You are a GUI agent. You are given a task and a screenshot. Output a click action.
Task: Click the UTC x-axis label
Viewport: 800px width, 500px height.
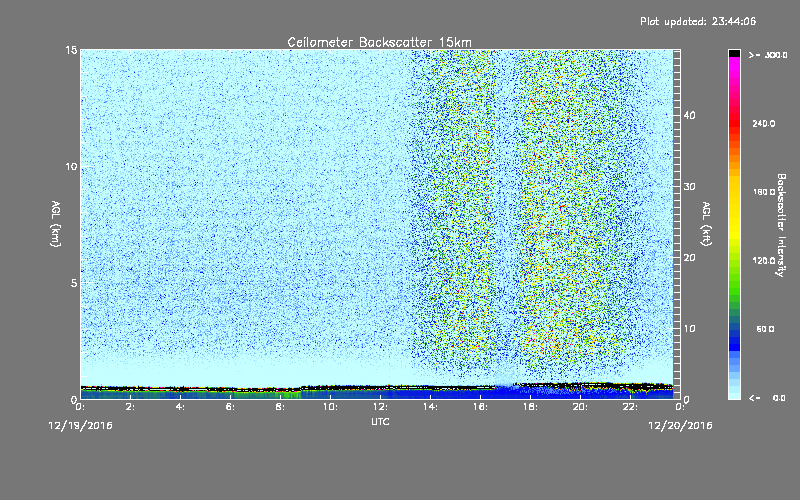380,421
